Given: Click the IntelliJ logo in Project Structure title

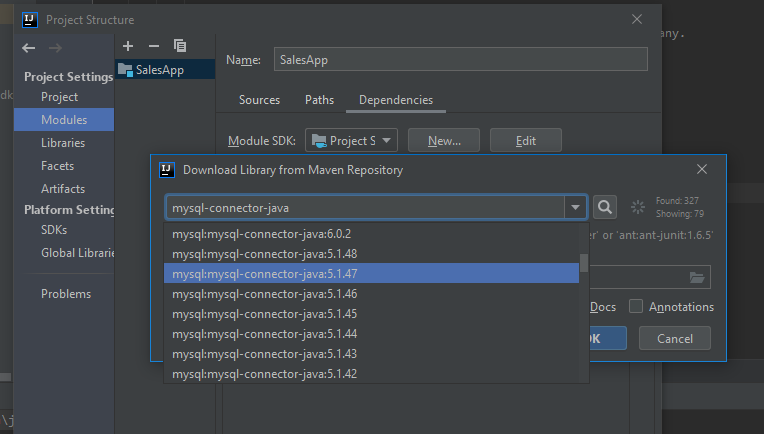Looking at the screenshot, I should point(30,20).
